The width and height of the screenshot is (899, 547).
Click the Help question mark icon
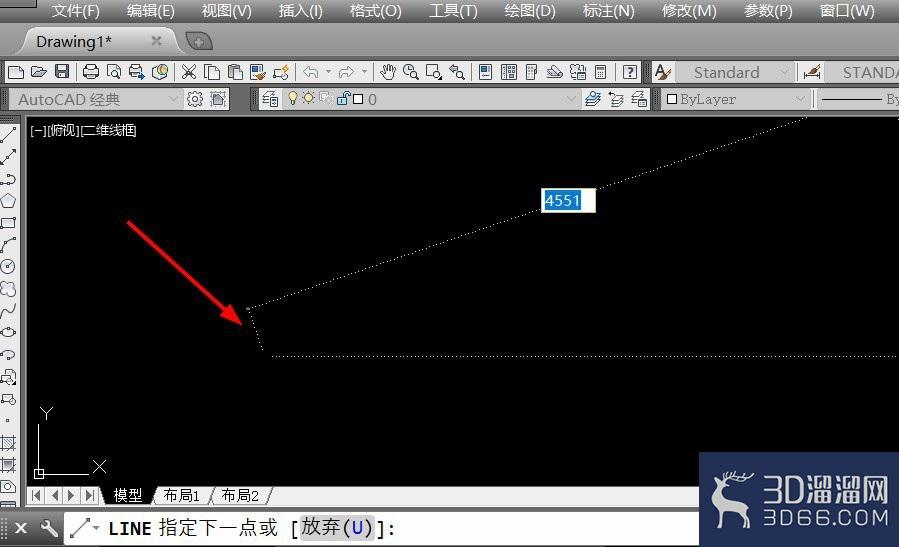[630, 72]
